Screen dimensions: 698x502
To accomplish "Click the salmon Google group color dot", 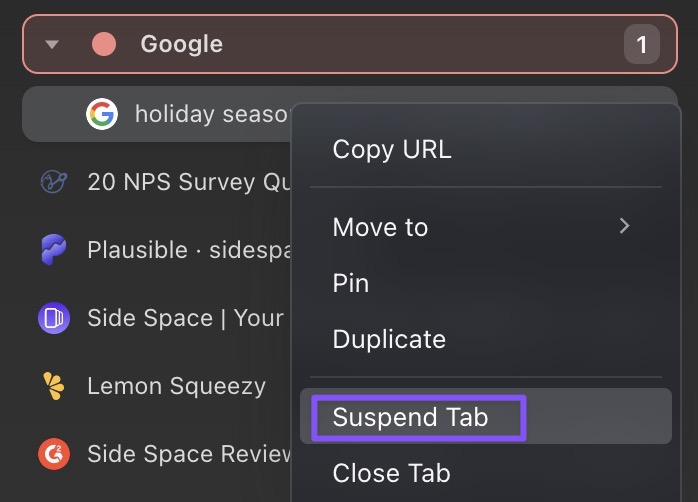I will point(104,44).
